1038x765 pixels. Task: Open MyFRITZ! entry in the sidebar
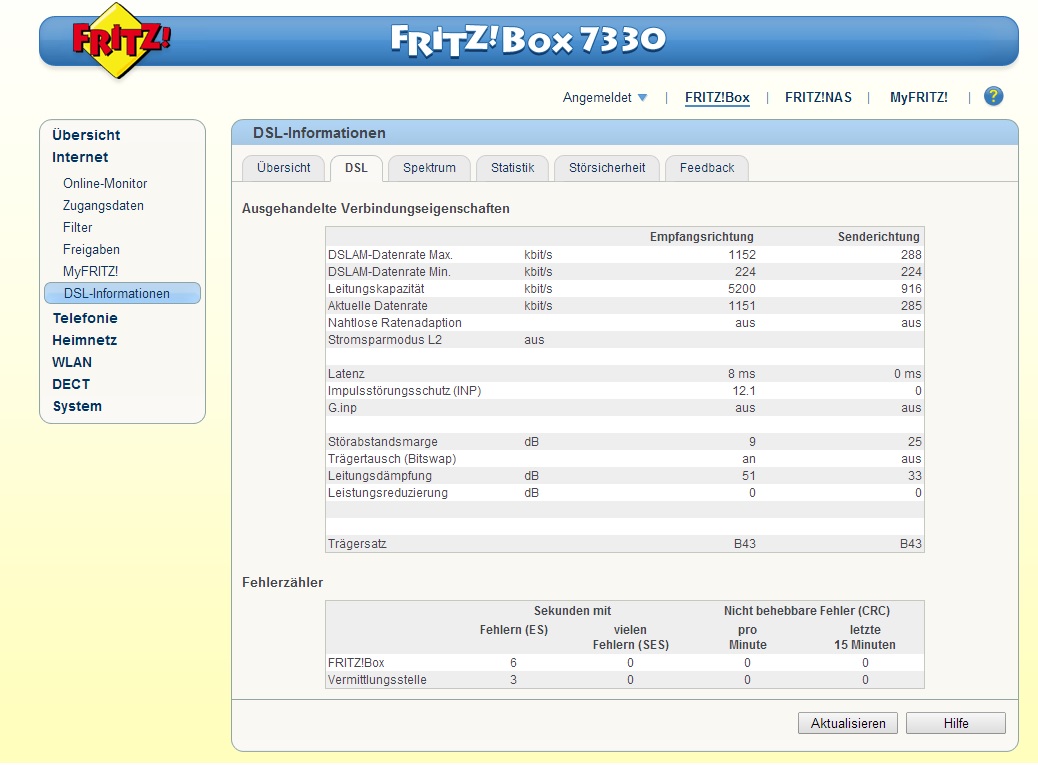91,271
